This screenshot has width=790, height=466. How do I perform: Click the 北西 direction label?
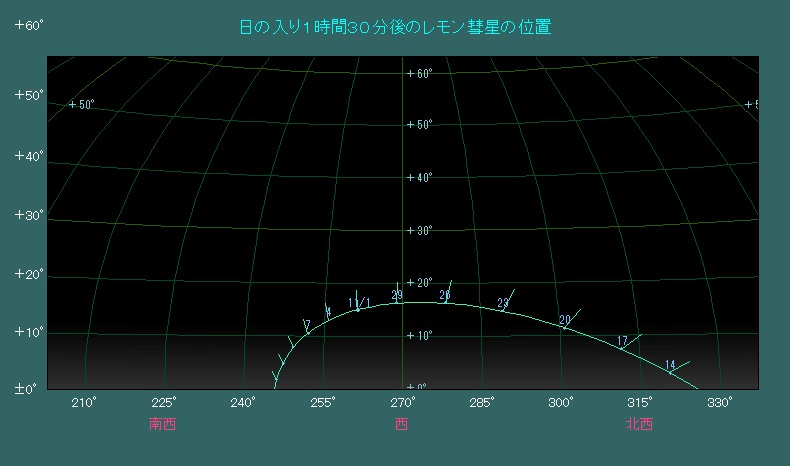click(x=639, y=424)
